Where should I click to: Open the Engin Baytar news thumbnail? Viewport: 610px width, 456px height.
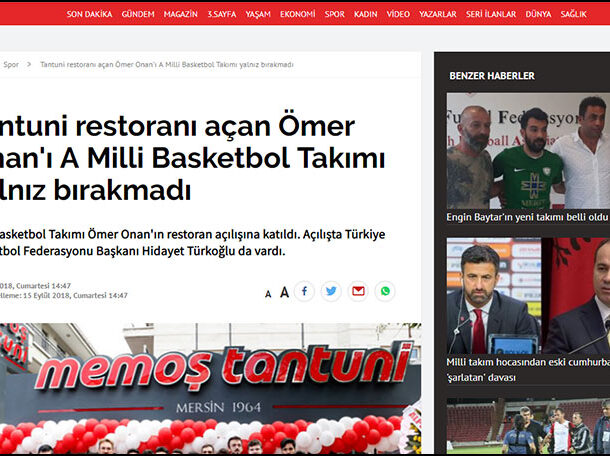(527, 150)
